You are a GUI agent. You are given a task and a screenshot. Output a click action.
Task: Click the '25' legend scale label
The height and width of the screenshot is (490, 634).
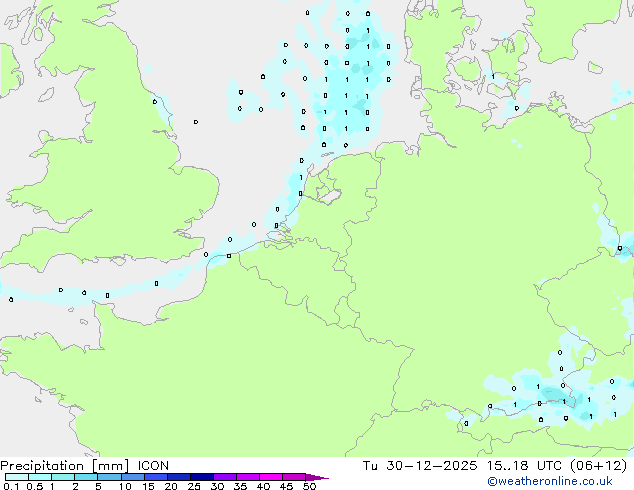194,486
